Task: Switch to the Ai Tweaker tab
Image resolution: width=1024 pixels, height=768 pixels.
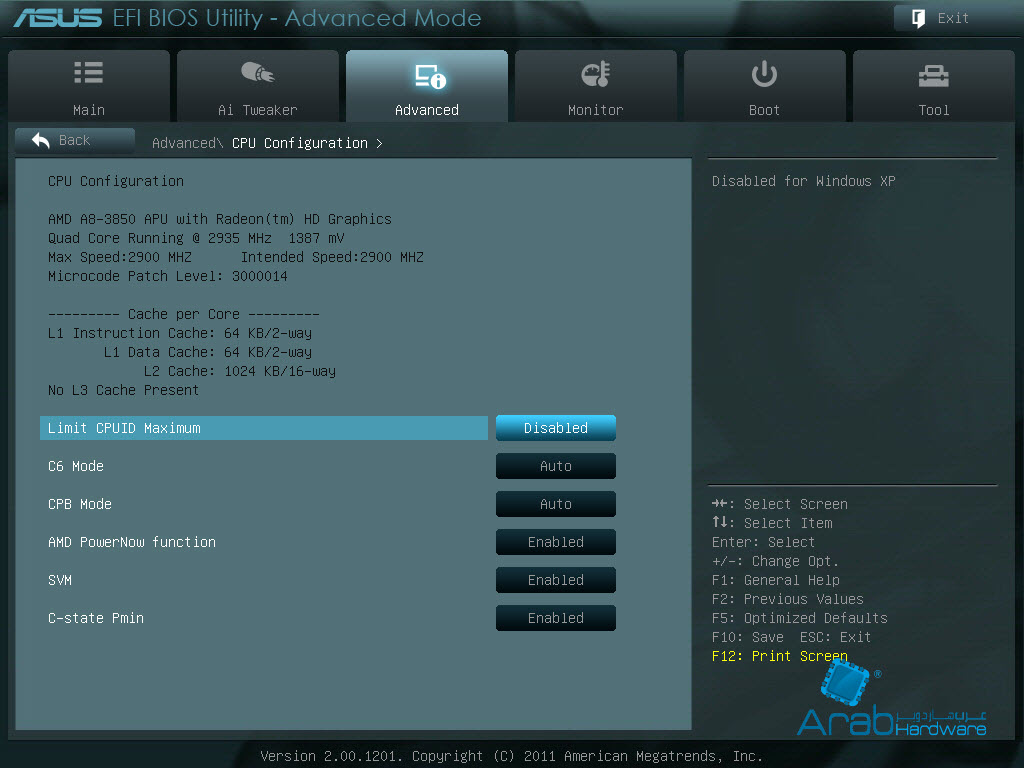Action: [258, 86]
